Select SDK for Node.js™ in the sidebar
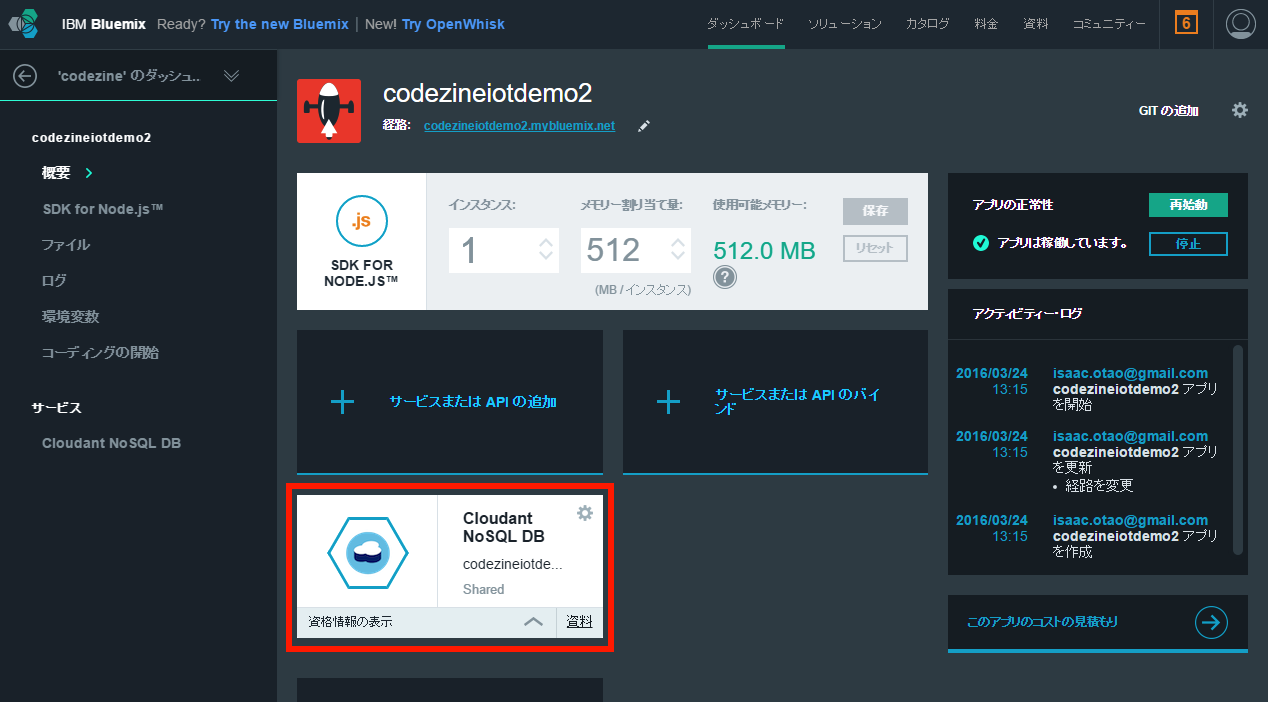 (x=102, y=209)
